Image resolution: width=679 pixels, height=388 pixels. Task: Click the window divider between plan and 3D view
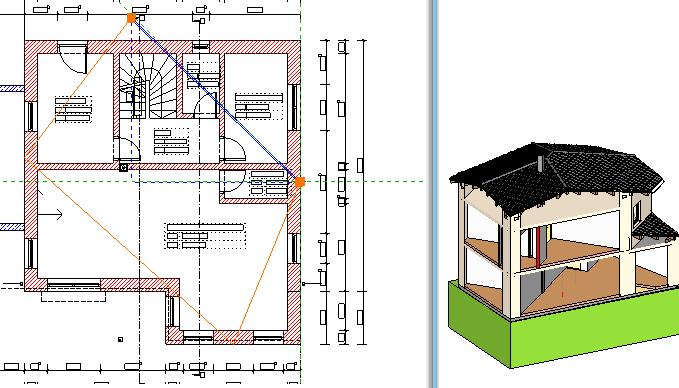click(434, 194)
